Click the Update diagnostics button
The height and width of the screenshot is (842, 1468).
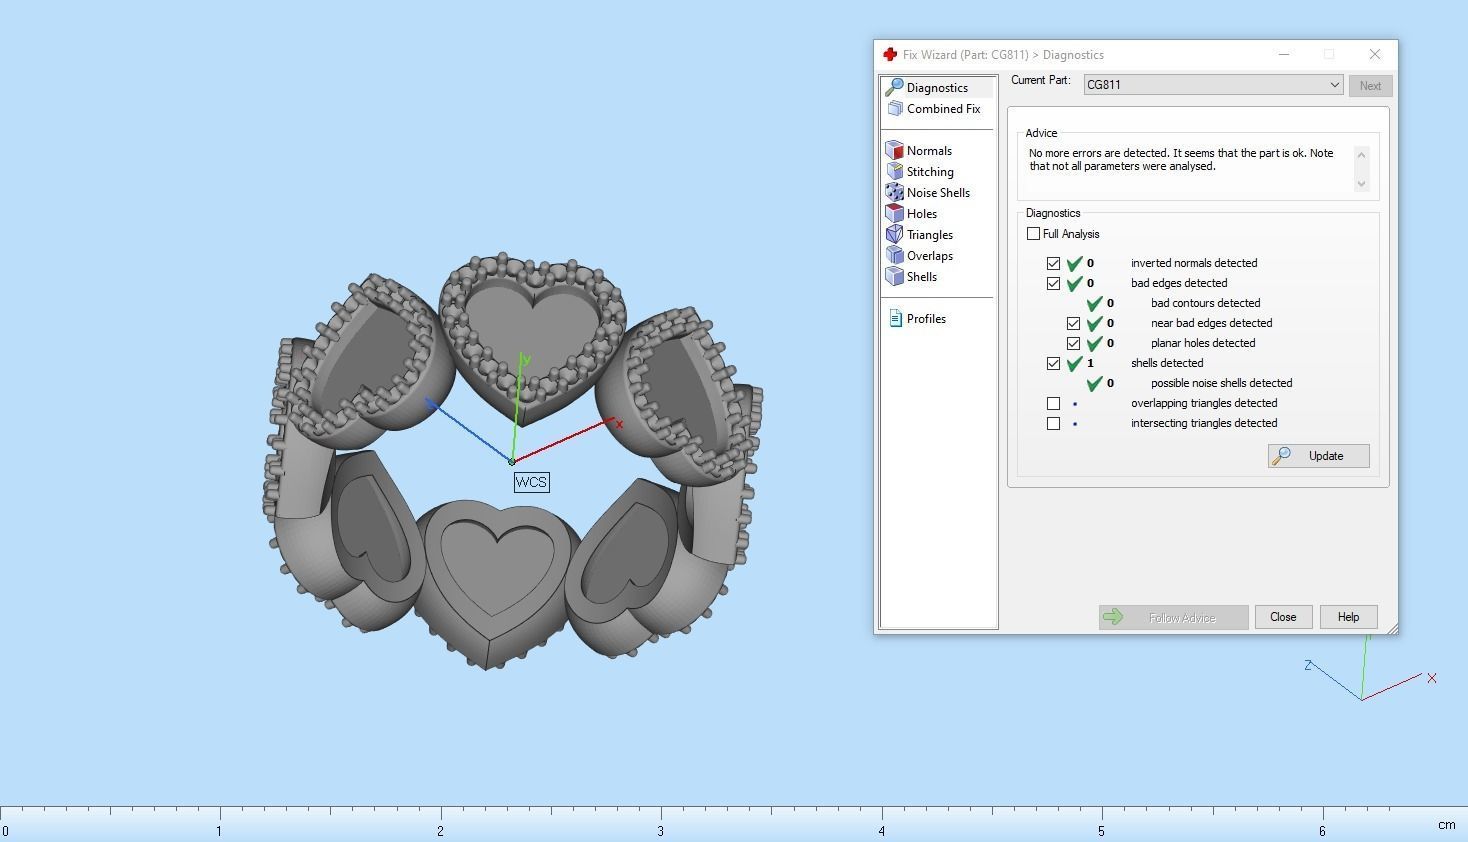tap(1318, 456)
